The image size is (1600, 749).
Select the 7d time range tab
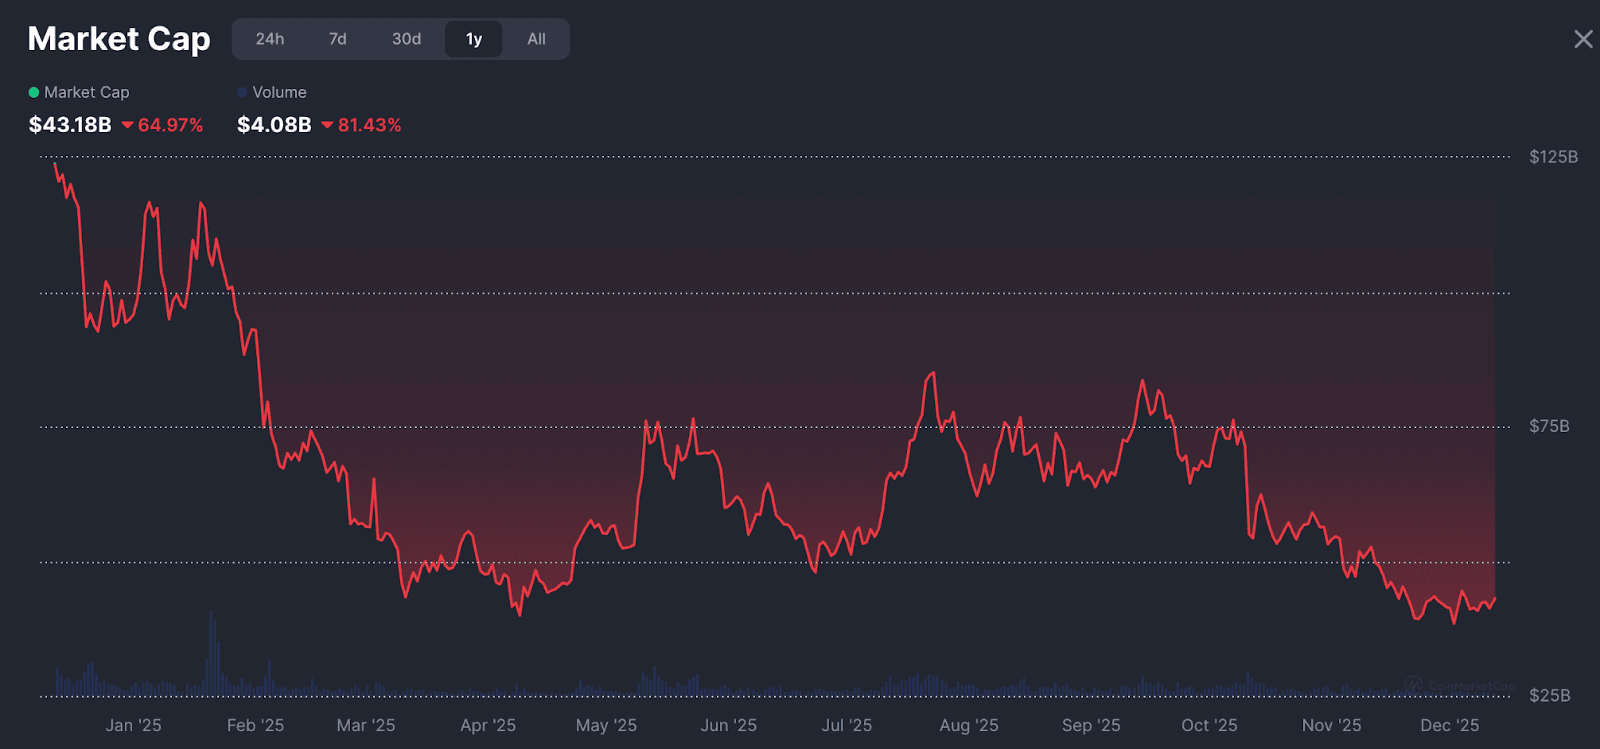coord(338,39)
